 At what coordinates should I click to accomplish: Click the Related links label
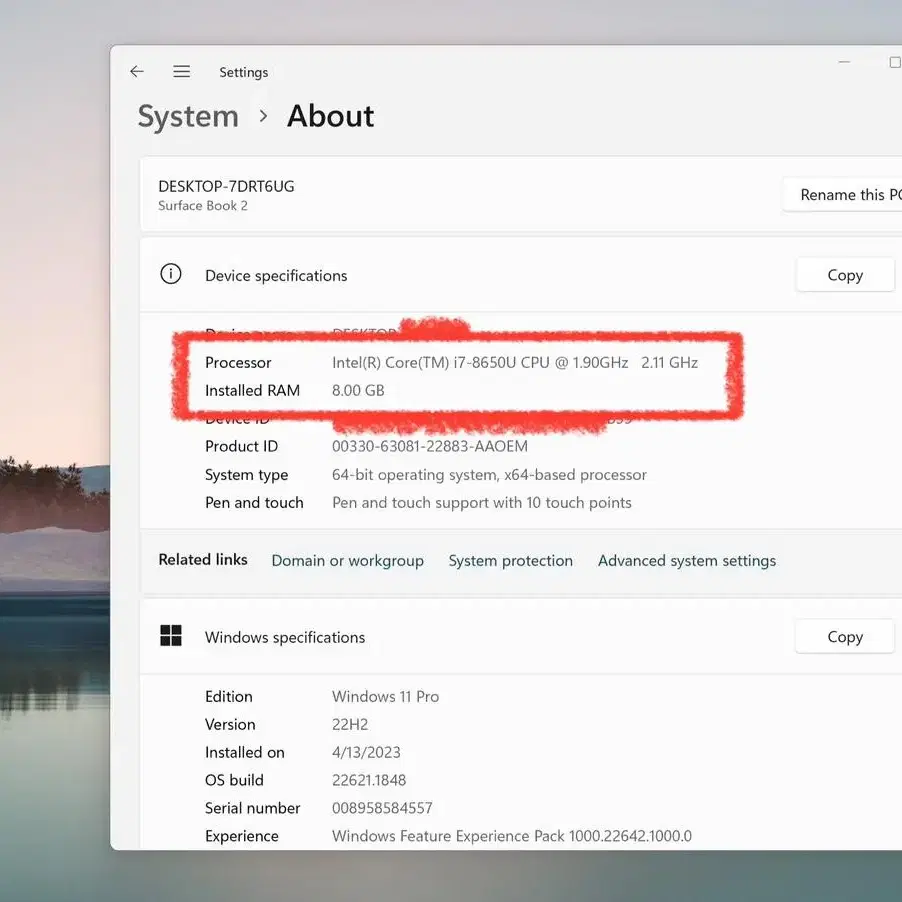[203, 560]
